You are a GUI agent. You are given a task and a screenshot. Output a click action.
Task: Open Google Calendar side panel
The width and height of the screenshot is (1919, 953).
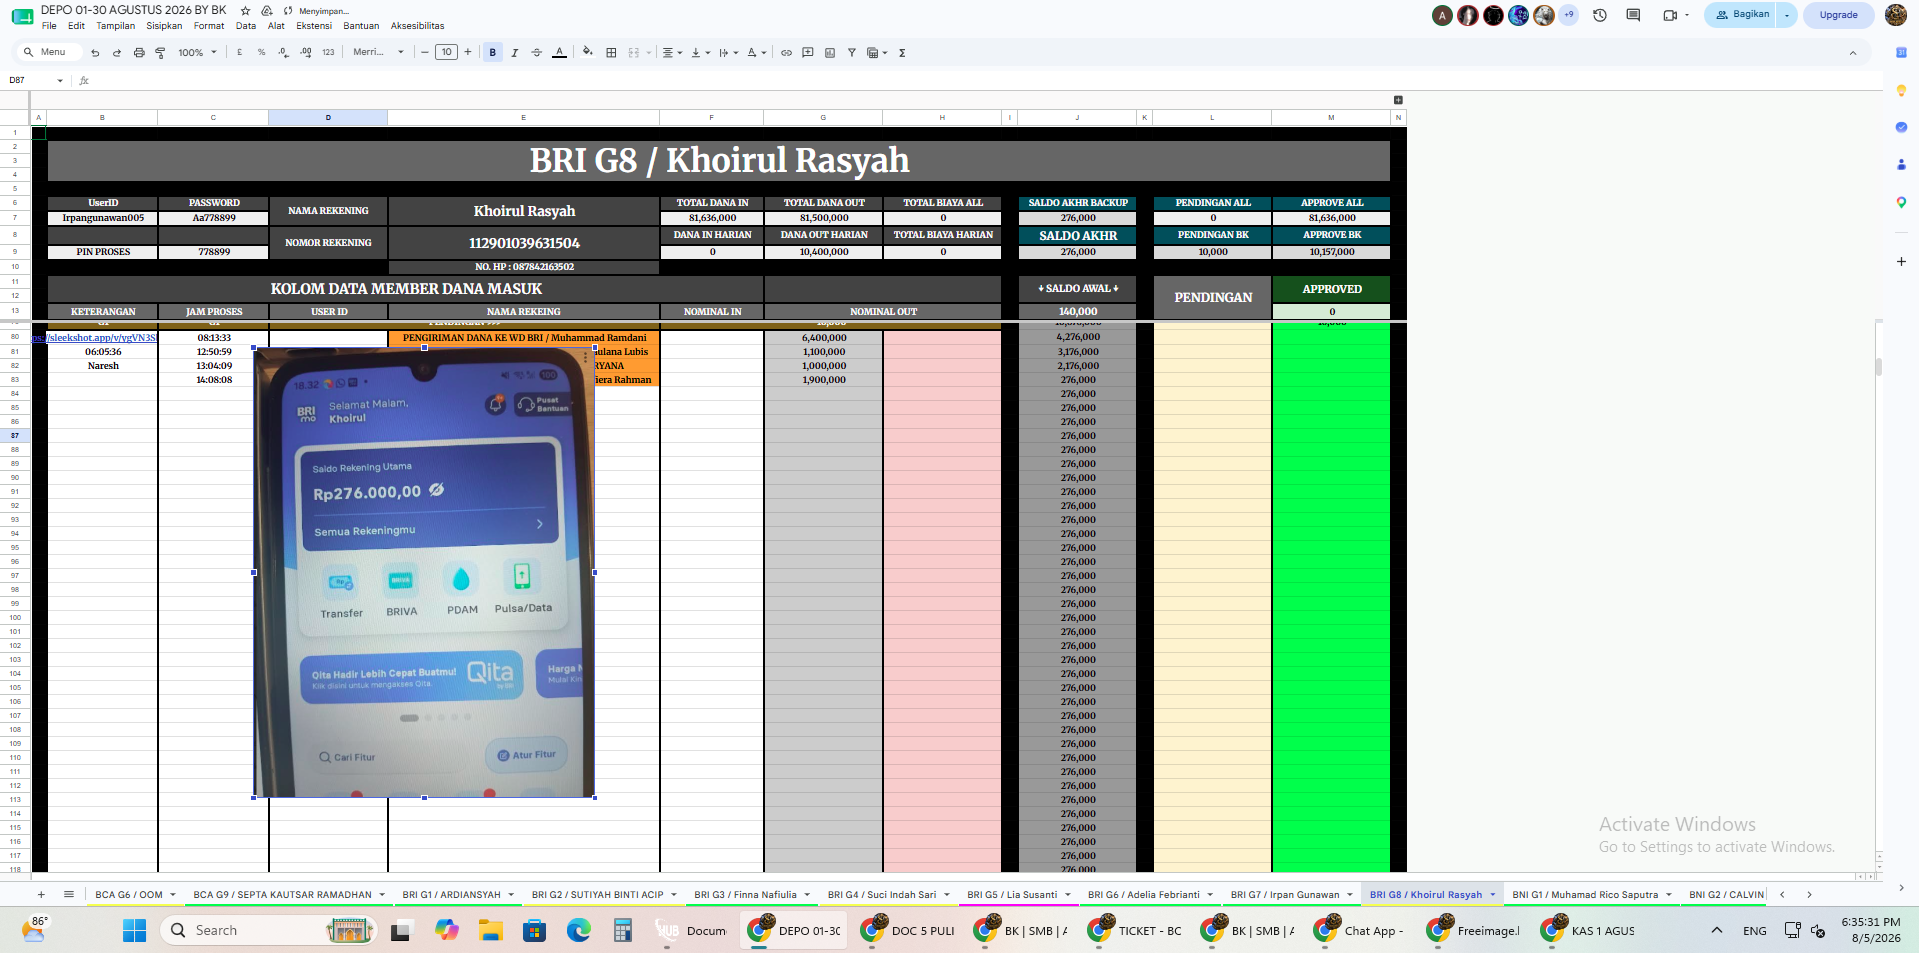(1901, 53)
